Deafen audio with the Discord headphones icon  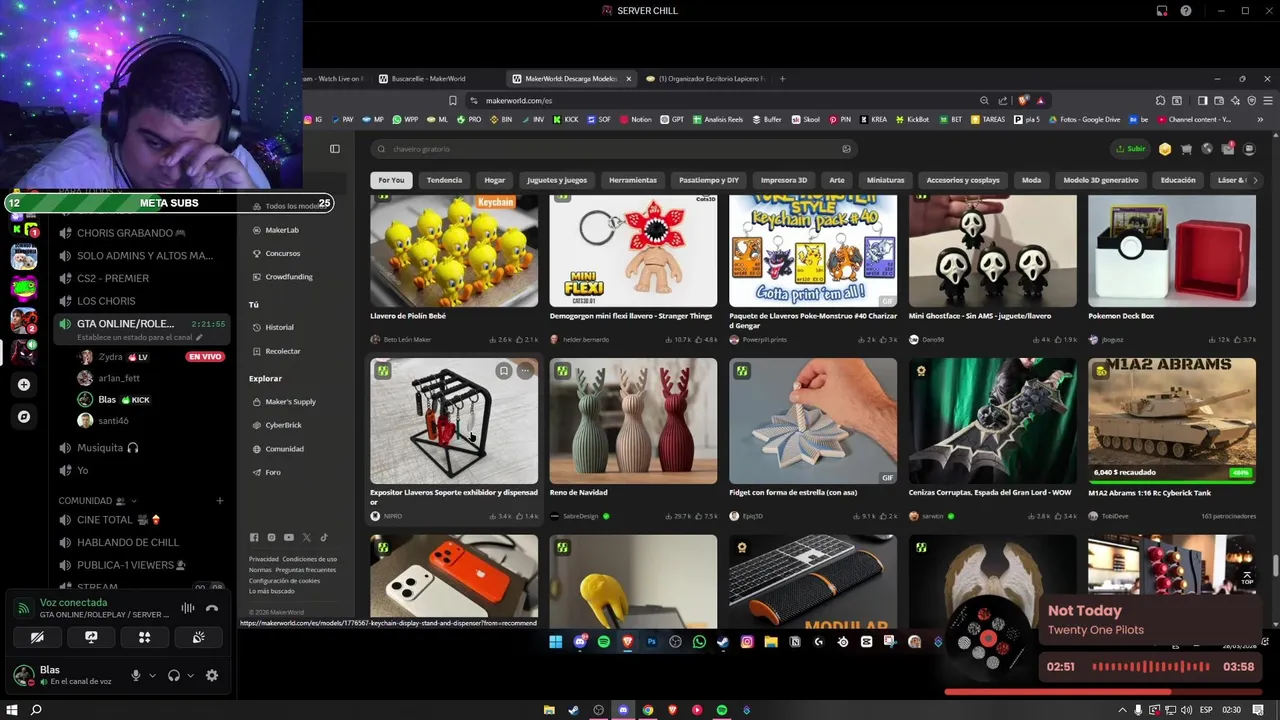[174, 676]
